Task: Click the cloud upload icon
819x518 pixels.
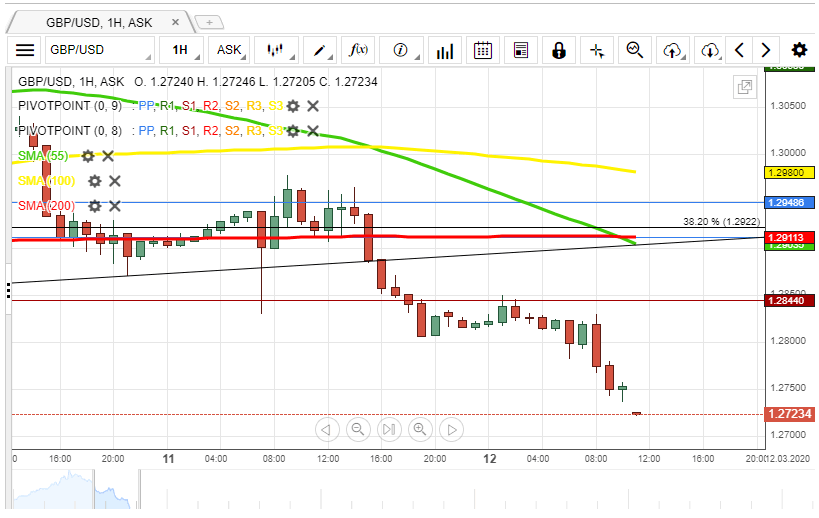Action: pos(673,50)
